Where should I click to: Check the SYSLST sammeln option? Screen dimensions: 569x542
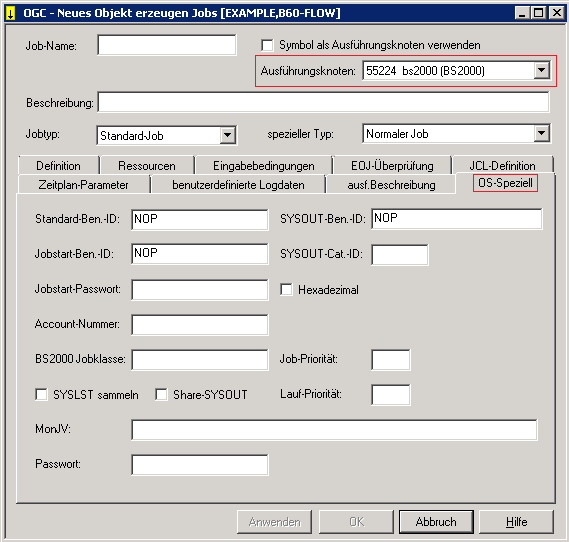41,394
